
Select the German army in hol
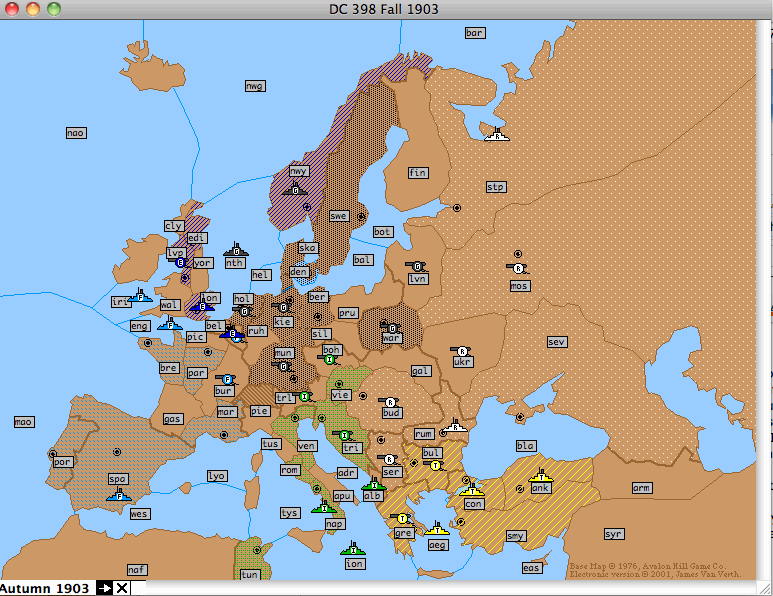click(x=244, y=311)
